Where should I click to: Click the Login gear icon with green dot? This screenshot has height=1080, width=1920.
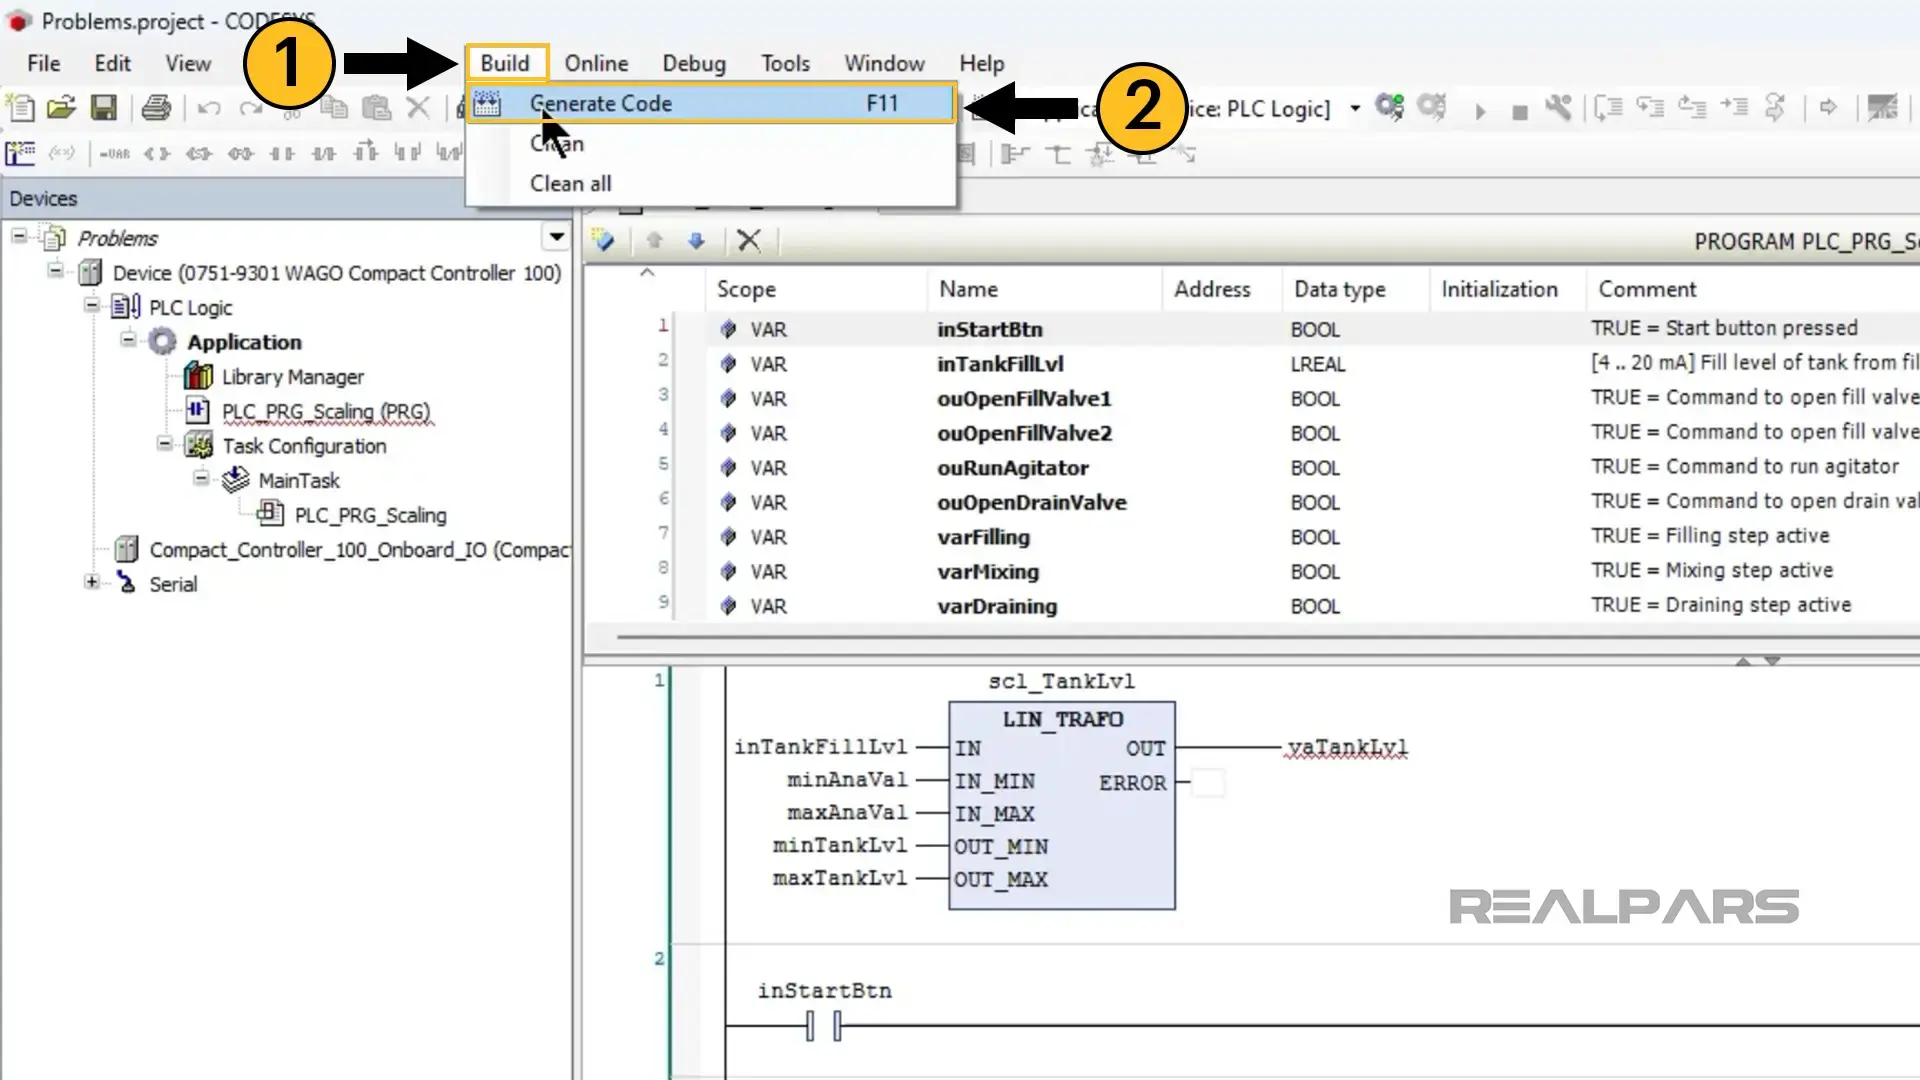click(x=1389, y=107)
